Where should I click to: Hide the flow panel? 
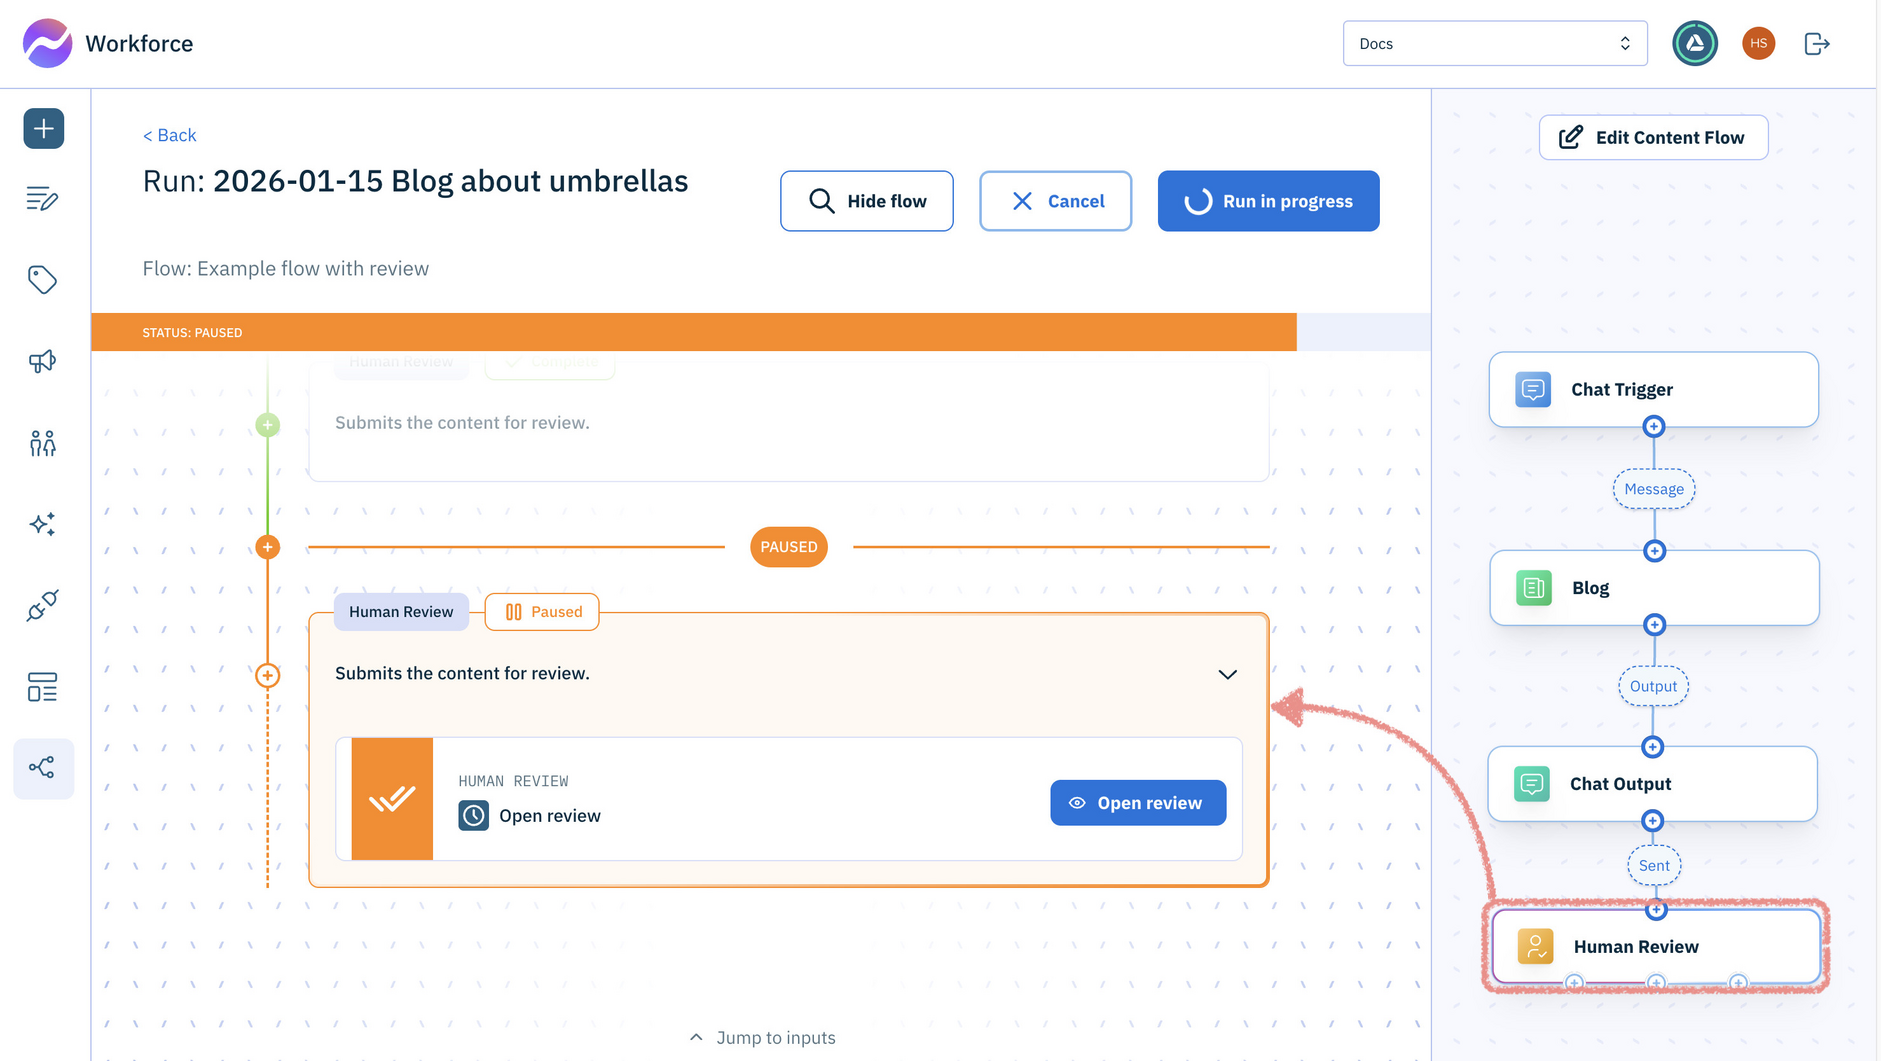tap(866, 201)
